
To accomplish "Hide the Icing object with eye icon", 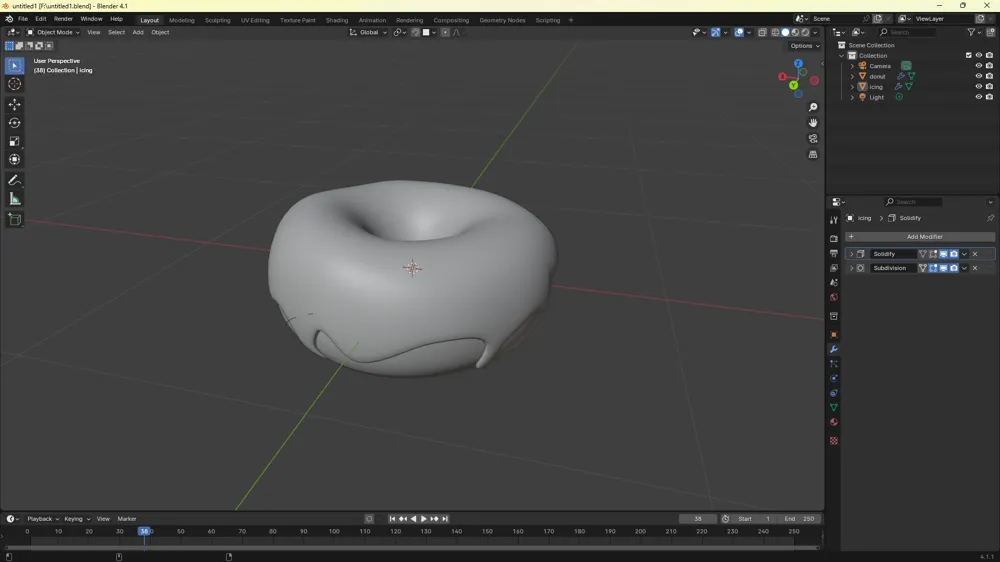I will click(978, 86).
